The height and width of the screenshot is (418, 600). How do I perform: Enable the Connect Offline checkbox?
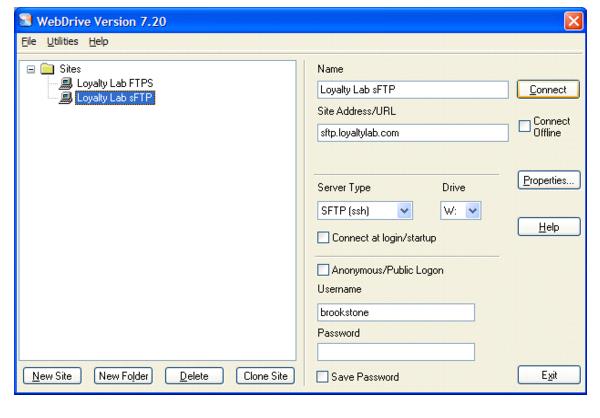point(525,126)
